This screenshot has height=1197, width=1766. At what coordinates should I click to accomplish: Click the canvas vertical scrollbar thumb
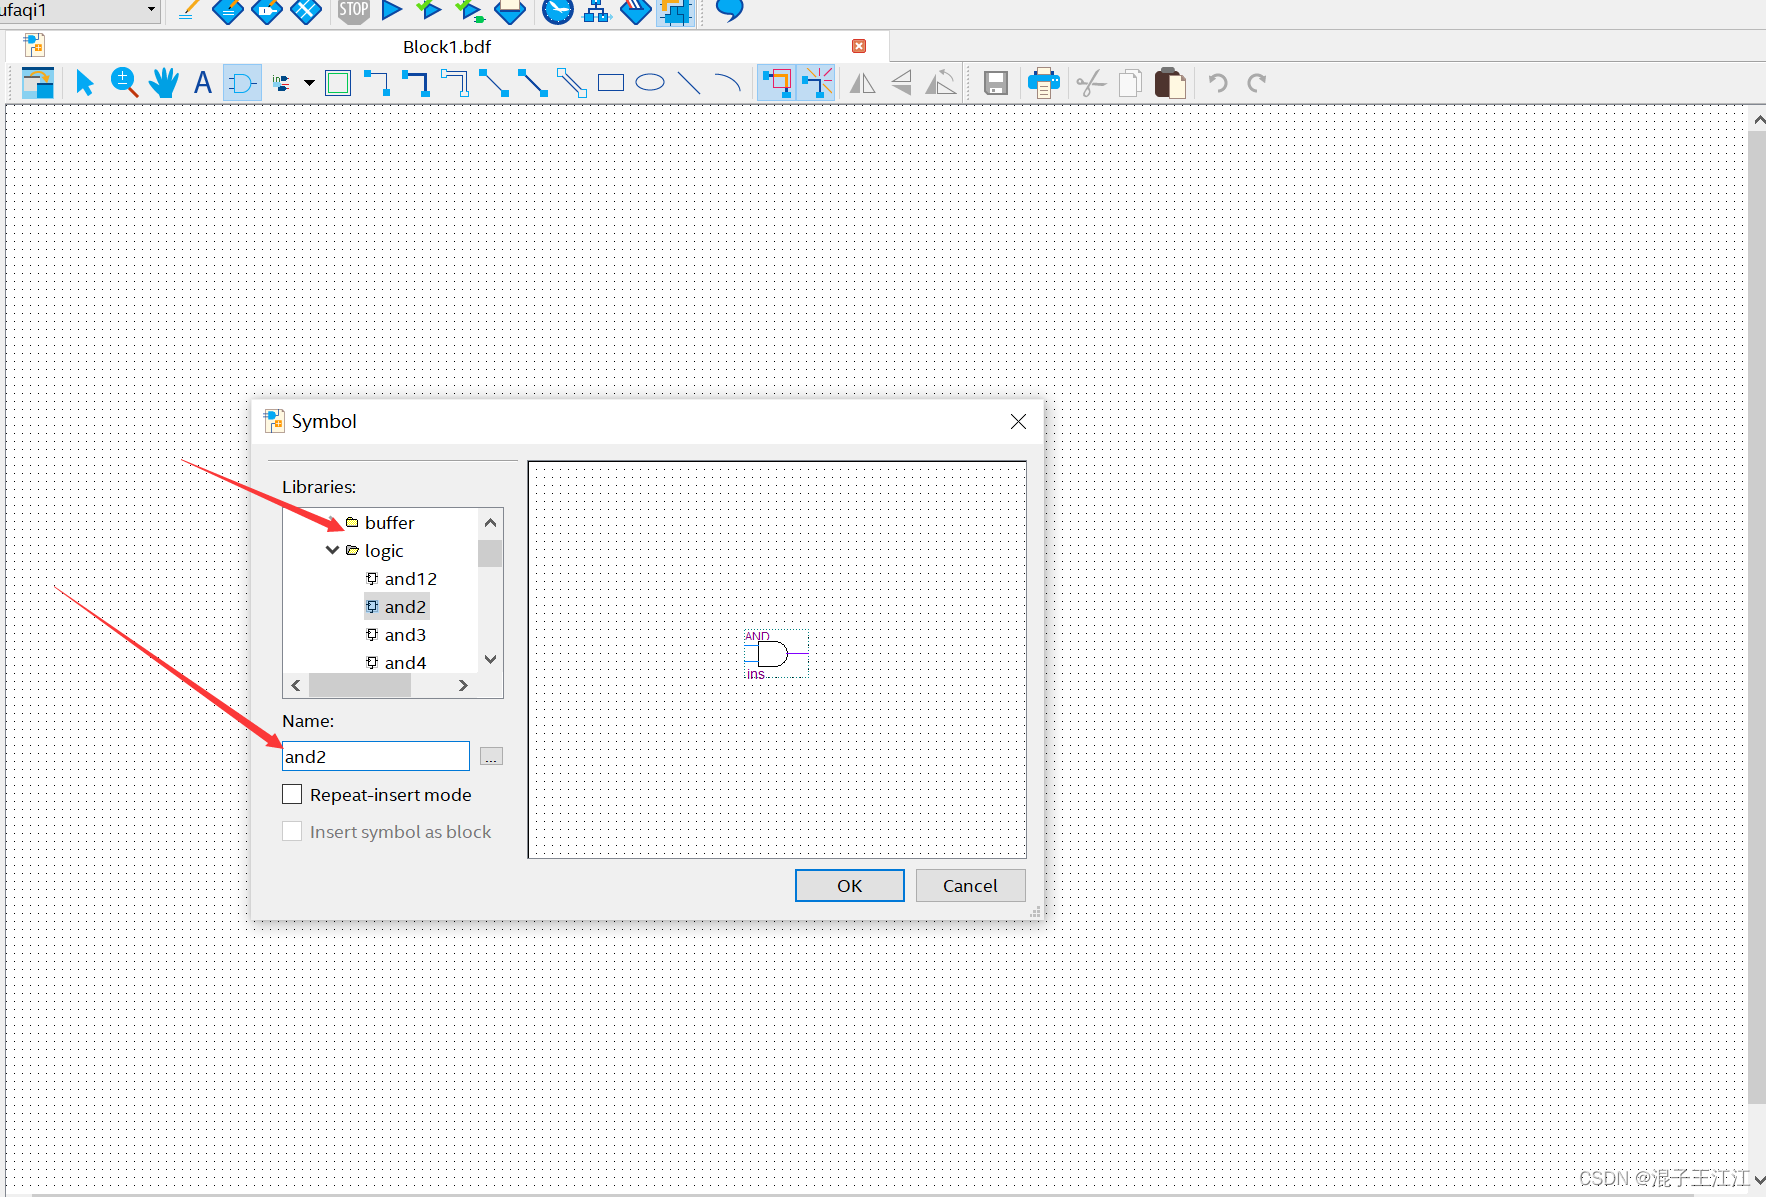click(x=1757, y=617)
